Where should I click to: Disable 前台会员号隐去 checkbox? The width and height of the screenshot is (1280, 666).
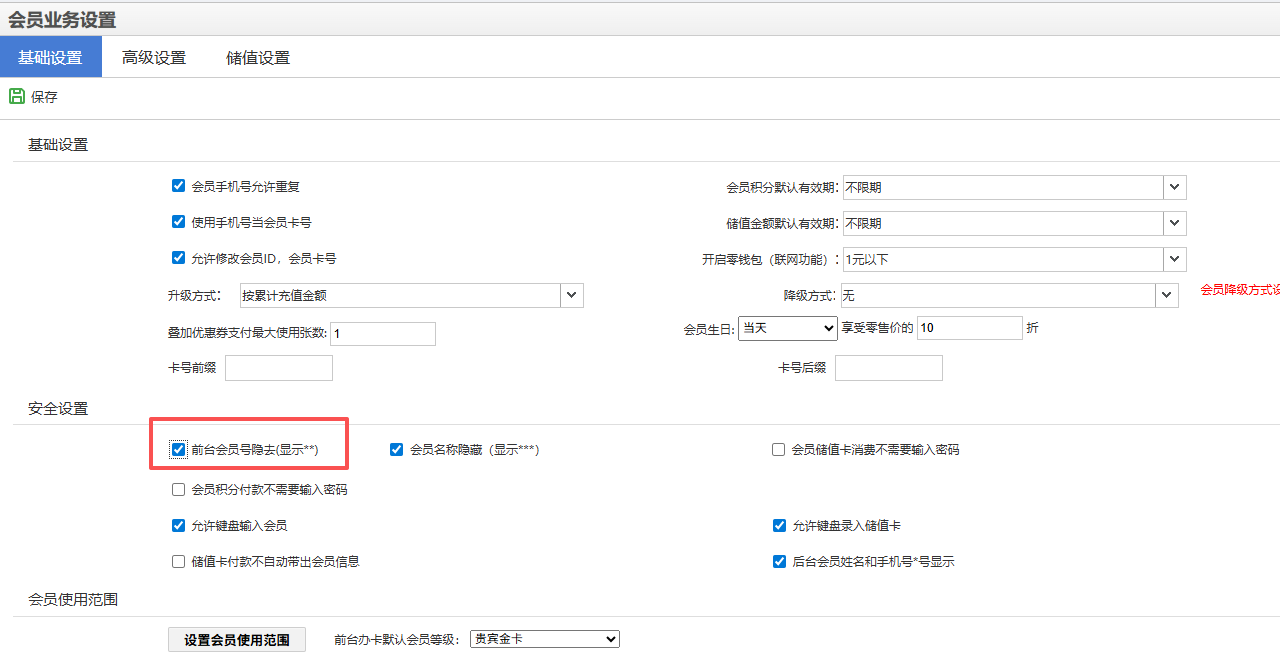click(x=179, y=450)
